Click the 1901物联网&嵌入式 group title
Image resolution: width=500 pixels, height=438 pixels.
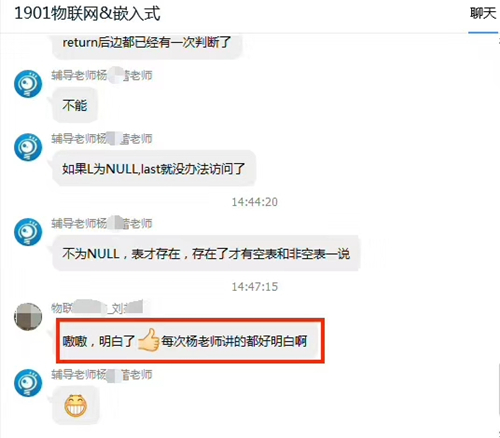tap(87, 13)
